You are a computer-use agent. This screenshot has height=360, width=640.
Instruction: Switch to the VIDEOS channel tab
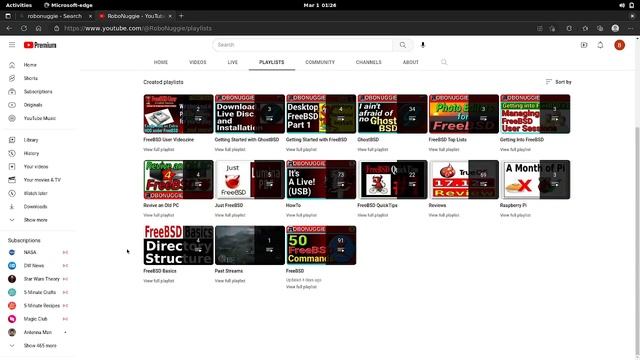tap(198, 62)
